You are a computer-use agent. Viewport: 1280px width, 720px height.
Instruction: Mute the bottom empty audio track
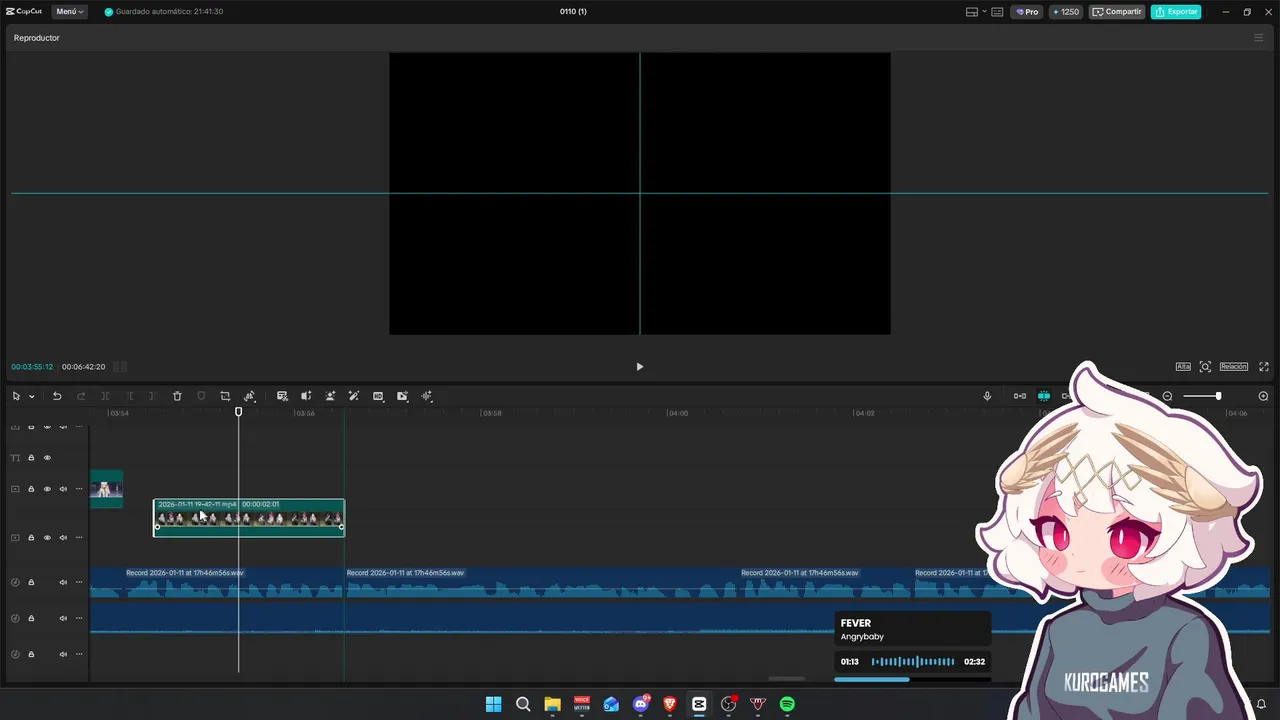click(63, 654)
